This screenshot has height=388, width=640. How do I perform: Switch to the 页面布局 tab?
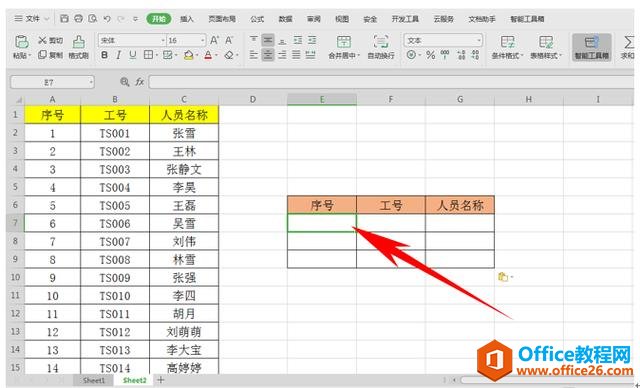222,19
